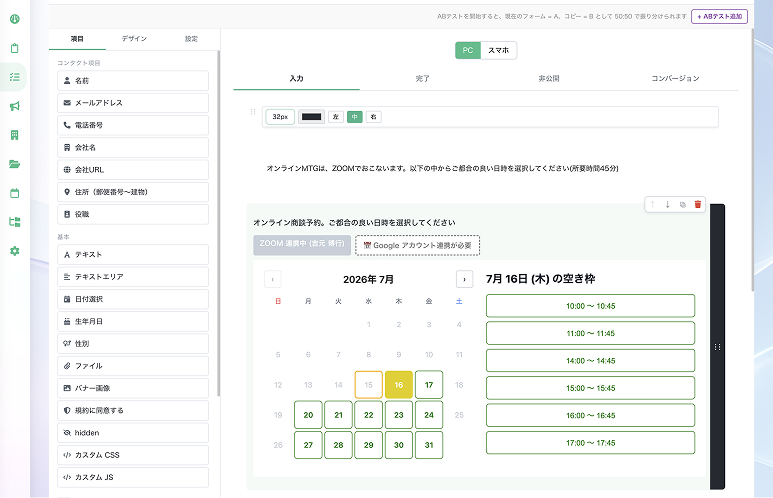Switch to the 入力 tab
Viewport: 773px width, 498px height.
[x=296, y=78]
